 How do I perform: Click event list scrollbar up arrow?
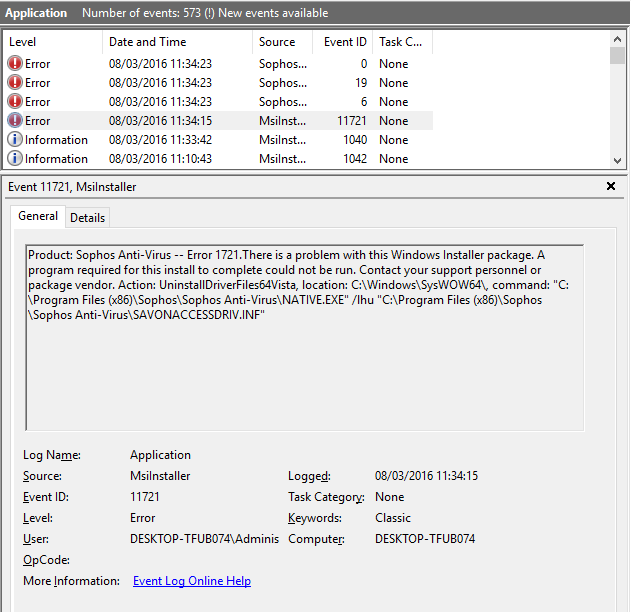(x=617, y=39)
